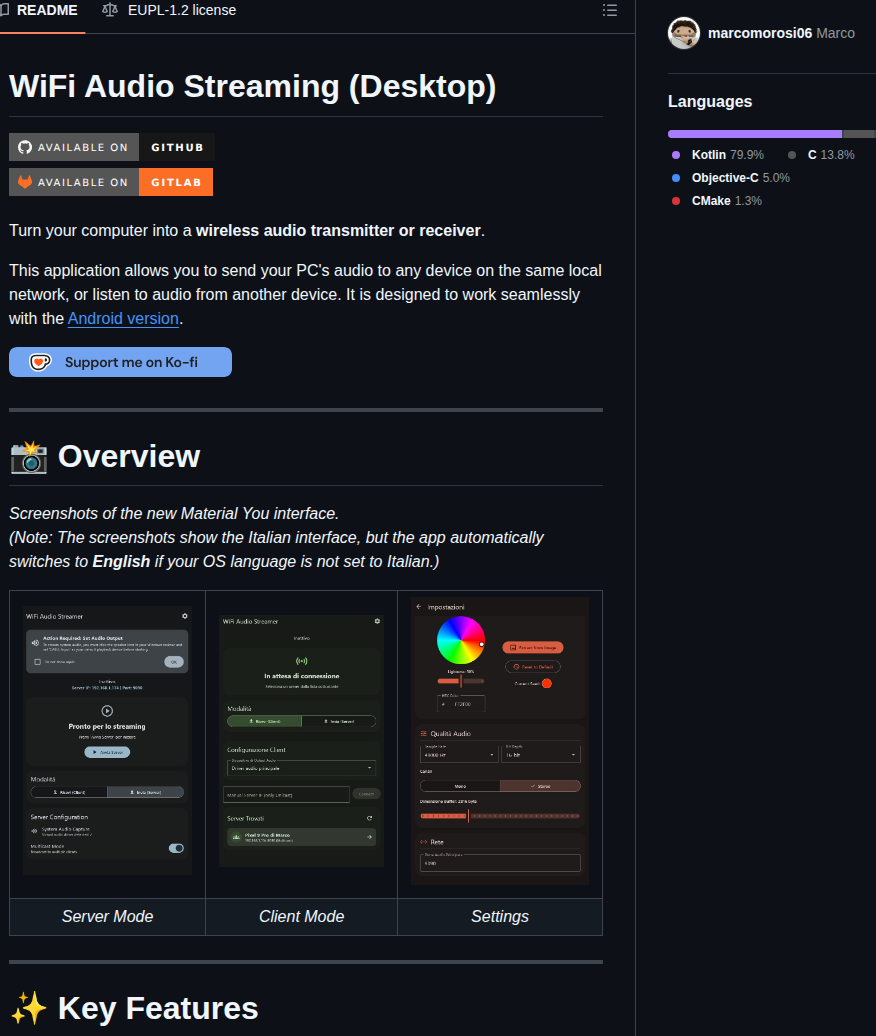Open the Server Mode screenshot
876x1036 pixels.
108,741
